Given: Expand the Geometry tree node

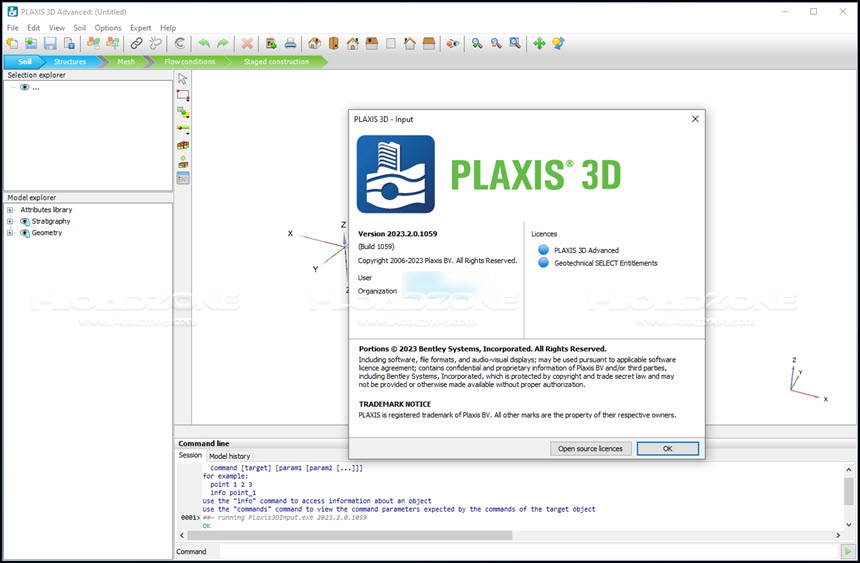Looking at the screenshot, I should coord(10,233).
